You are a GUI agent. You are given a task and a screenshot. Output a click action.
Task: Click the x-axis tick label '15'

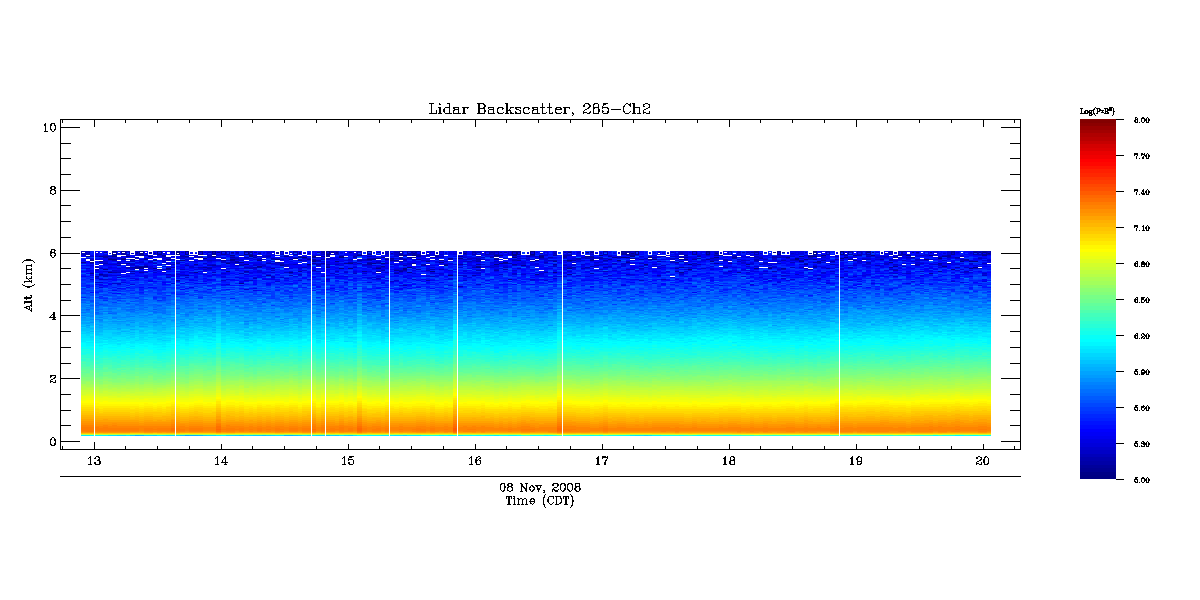(348, 461)
